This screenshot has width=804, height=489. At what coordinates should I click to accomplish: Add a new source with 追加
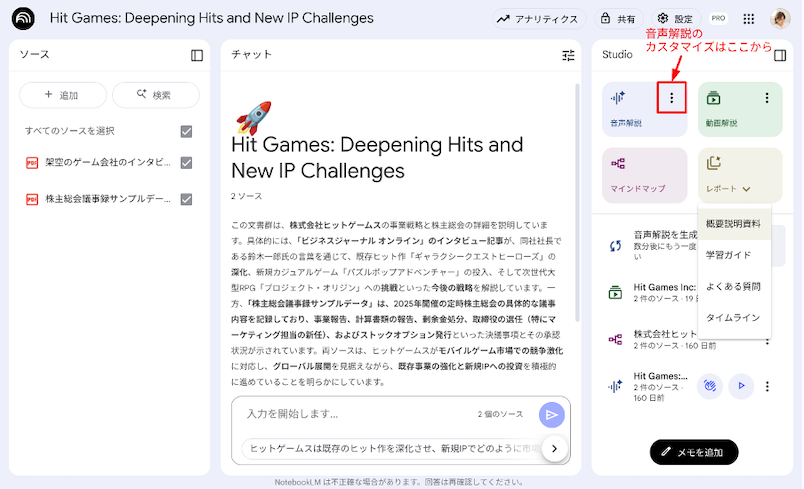click(x=63, y=95)
